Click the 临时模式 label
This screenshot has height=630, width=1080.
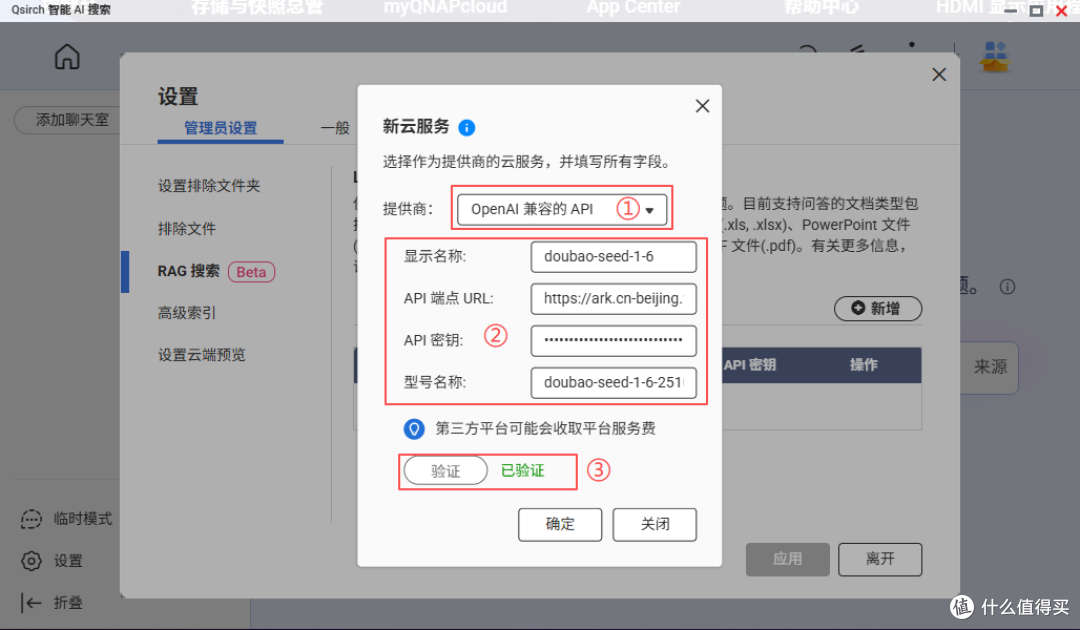click(83, 519)
